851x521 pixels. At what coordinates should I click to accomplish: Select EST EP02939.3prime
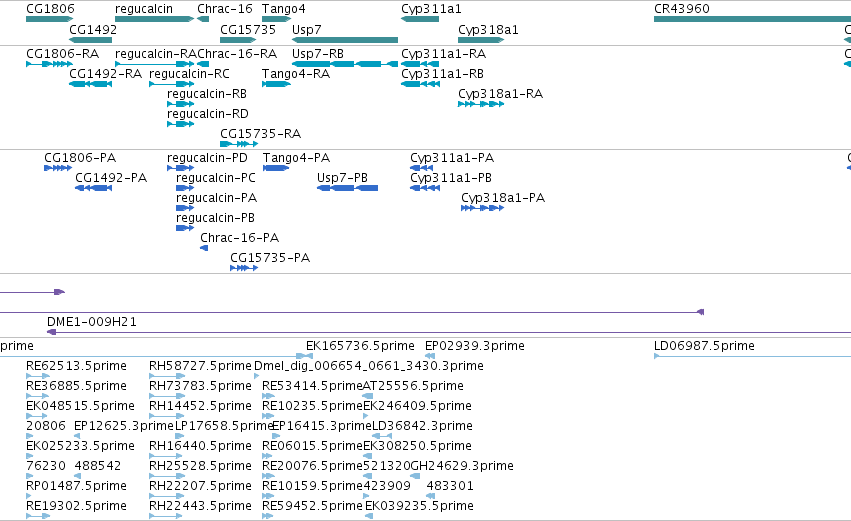click(x=475, y=346)
